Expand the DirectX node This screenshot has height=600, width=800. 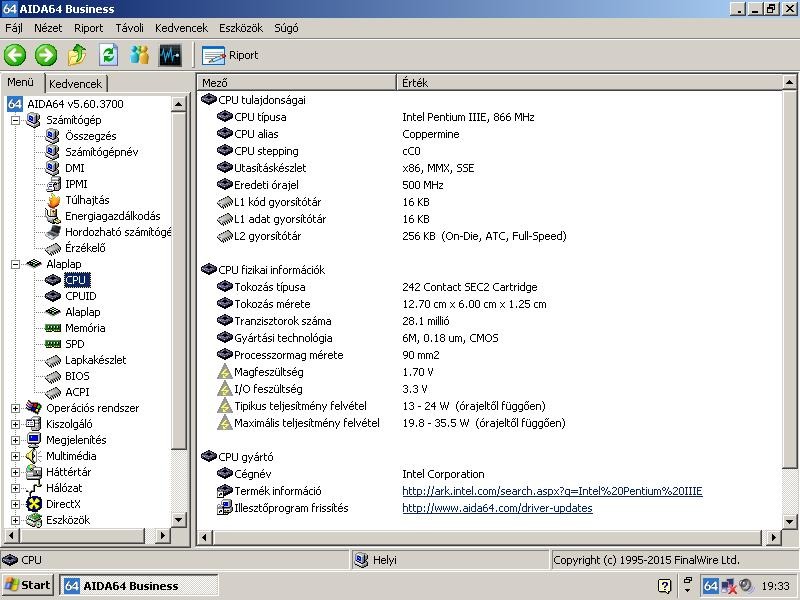pos(15,504)
